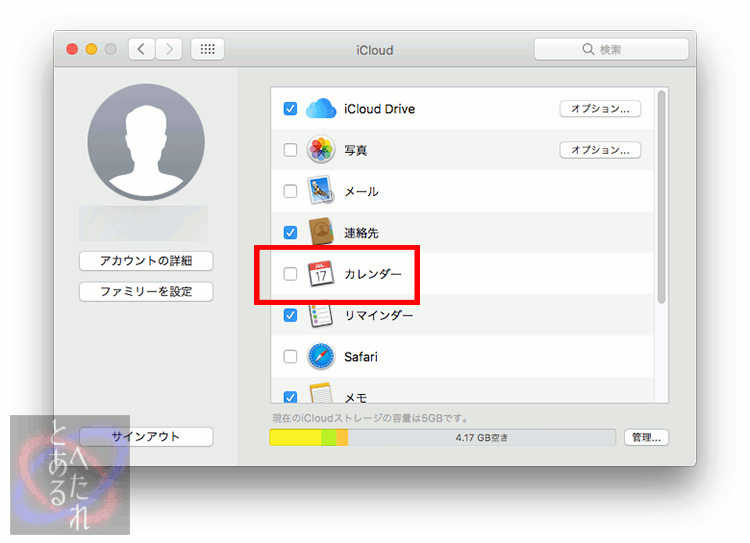
Task: Click the iCloud storage usage bar
Action: (x=442, y=437)
